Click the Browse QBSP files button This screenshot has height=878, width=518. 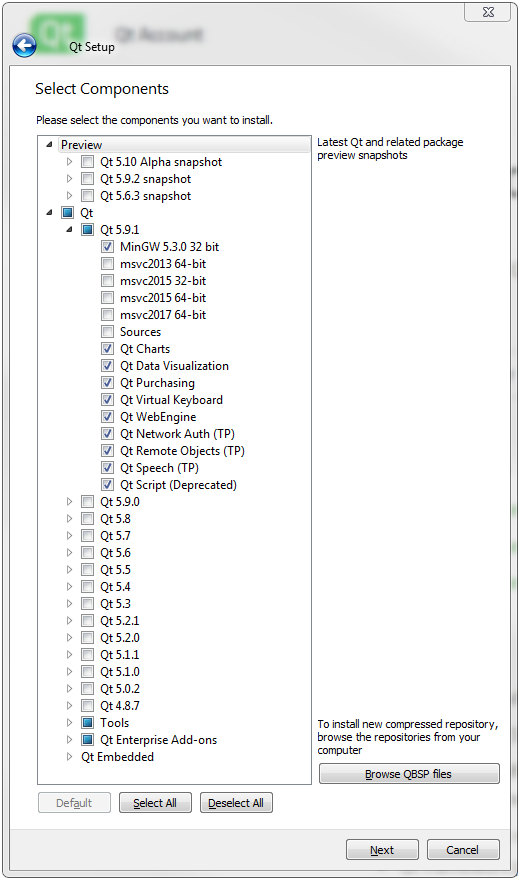tap(409, 774)
